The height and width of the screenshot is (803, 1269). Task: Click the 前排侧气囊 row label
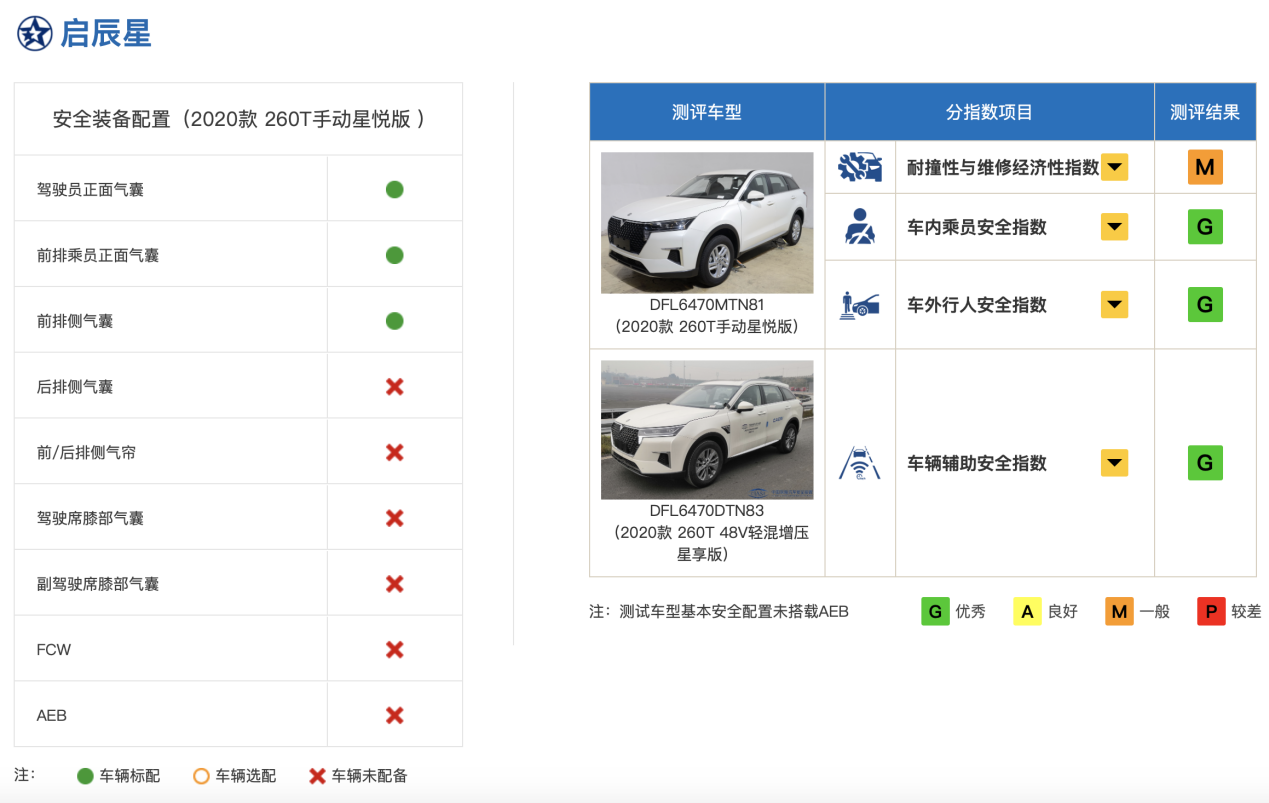(x=75, y=321)
